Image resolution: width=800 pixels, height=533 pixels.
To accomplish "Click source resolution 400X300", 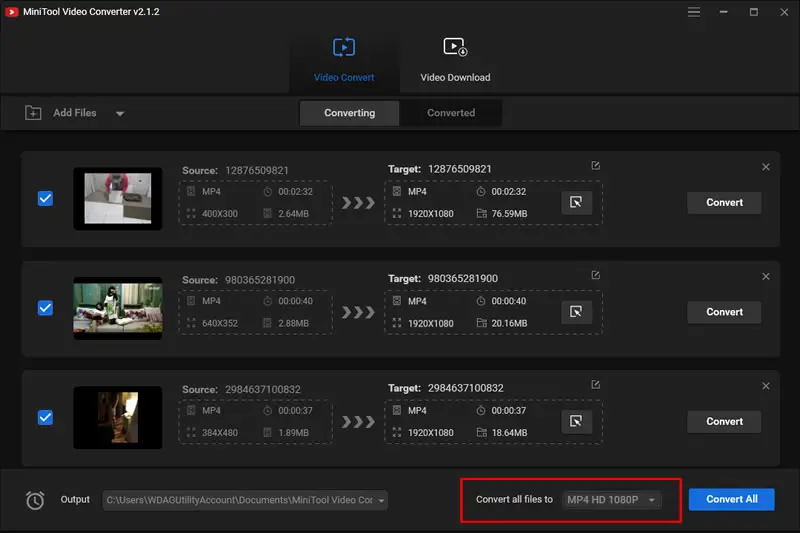I will click(220, 214).
